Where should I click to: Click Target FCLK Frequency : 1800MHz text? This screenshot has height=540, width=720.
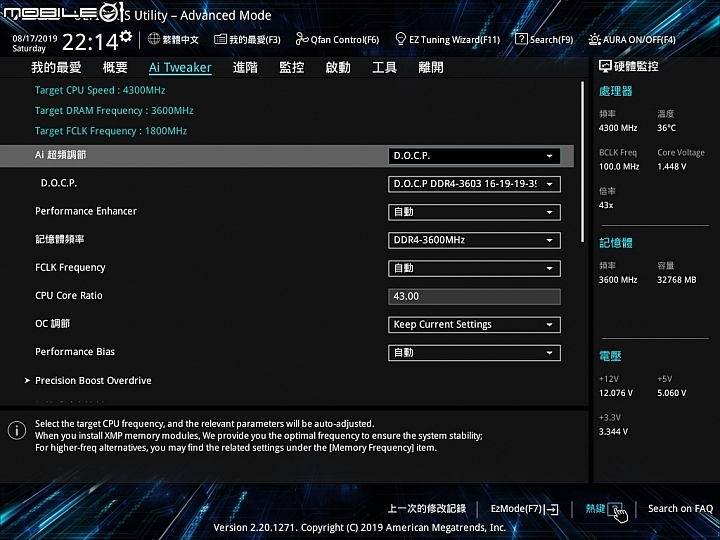click(111, 131)
